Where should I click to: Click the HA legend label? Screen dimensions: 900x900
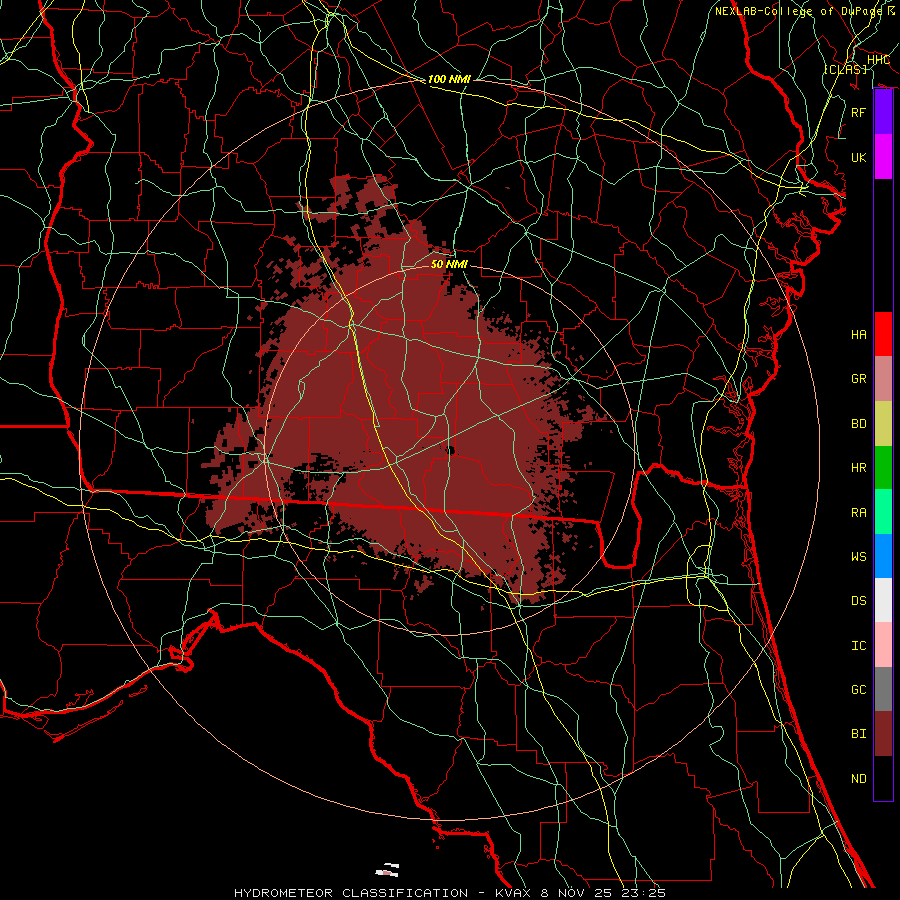[x=859, y=335]
